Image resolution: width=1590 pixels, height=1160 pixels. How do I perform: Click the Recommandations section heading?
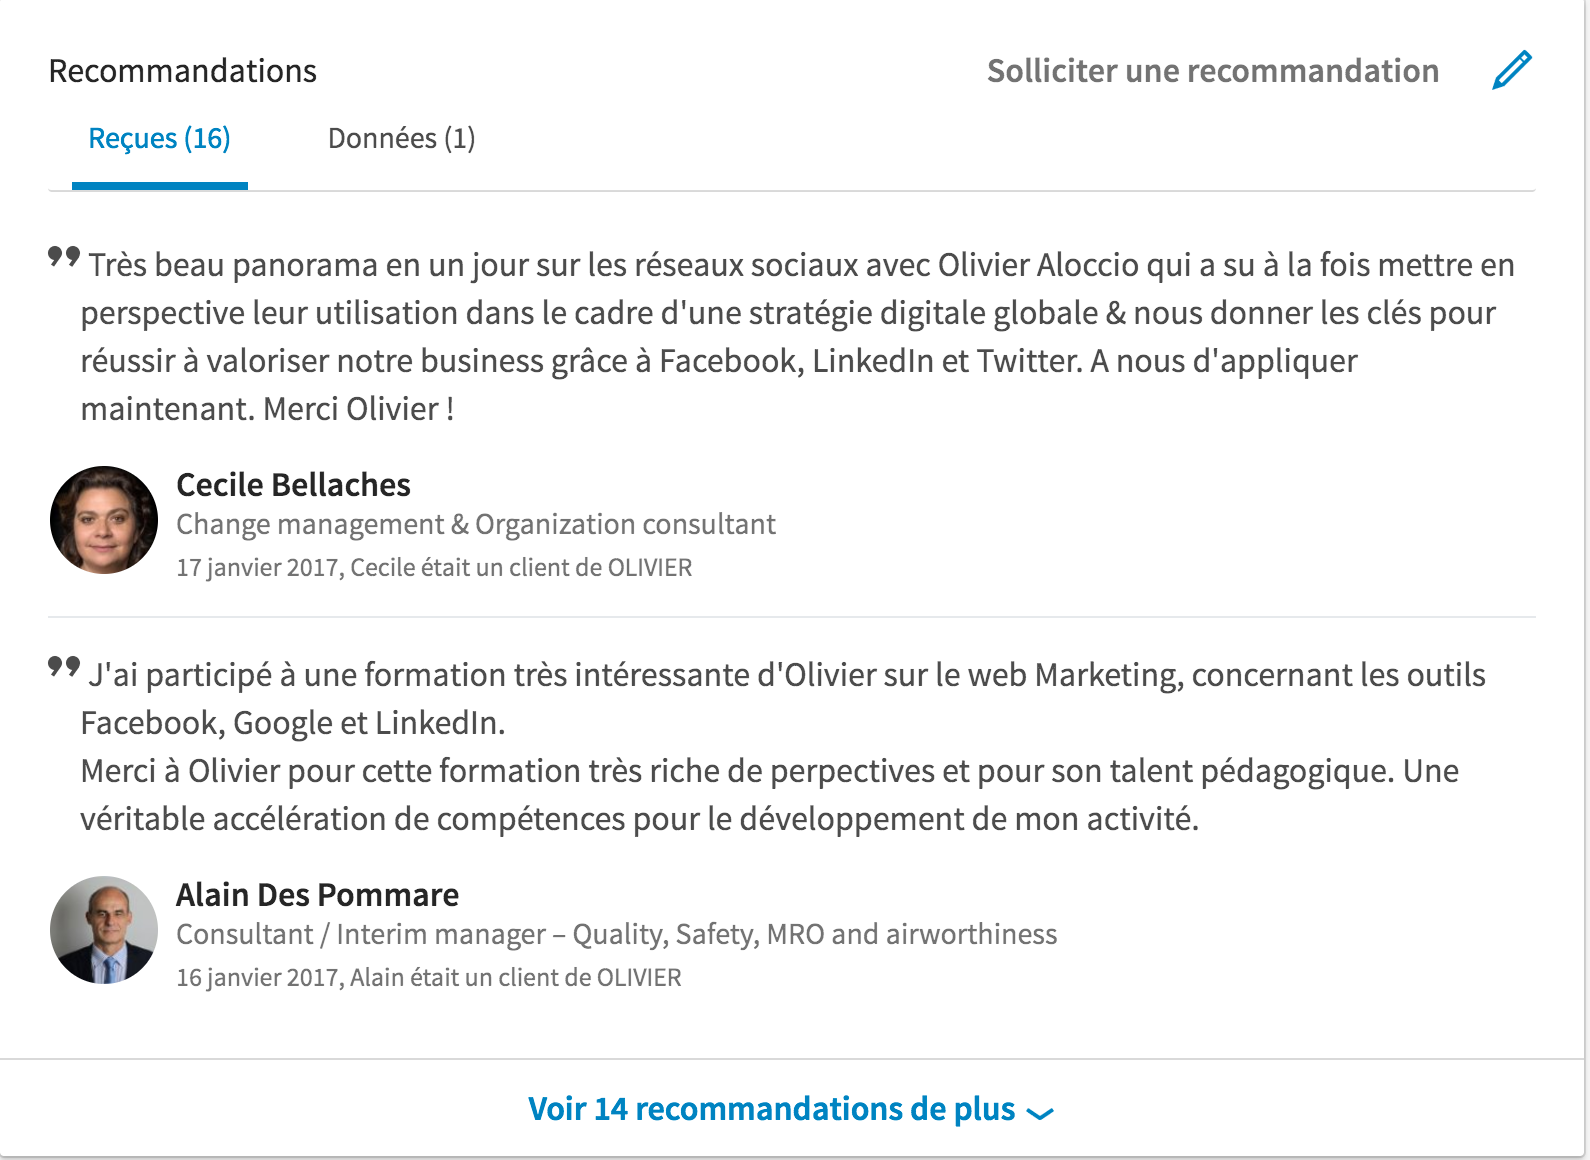pyautogui.click(x=183, y=71)
